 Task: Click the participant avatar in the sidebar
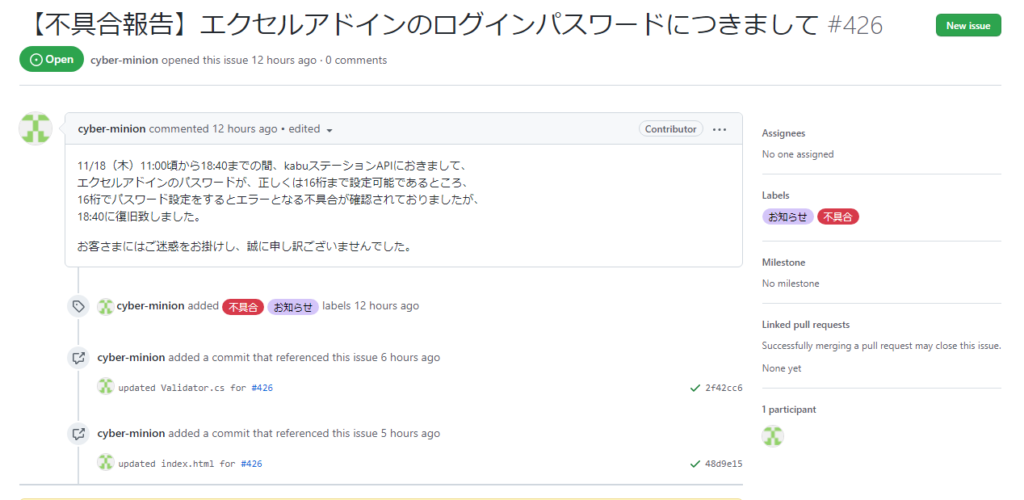tap(773, 436)
